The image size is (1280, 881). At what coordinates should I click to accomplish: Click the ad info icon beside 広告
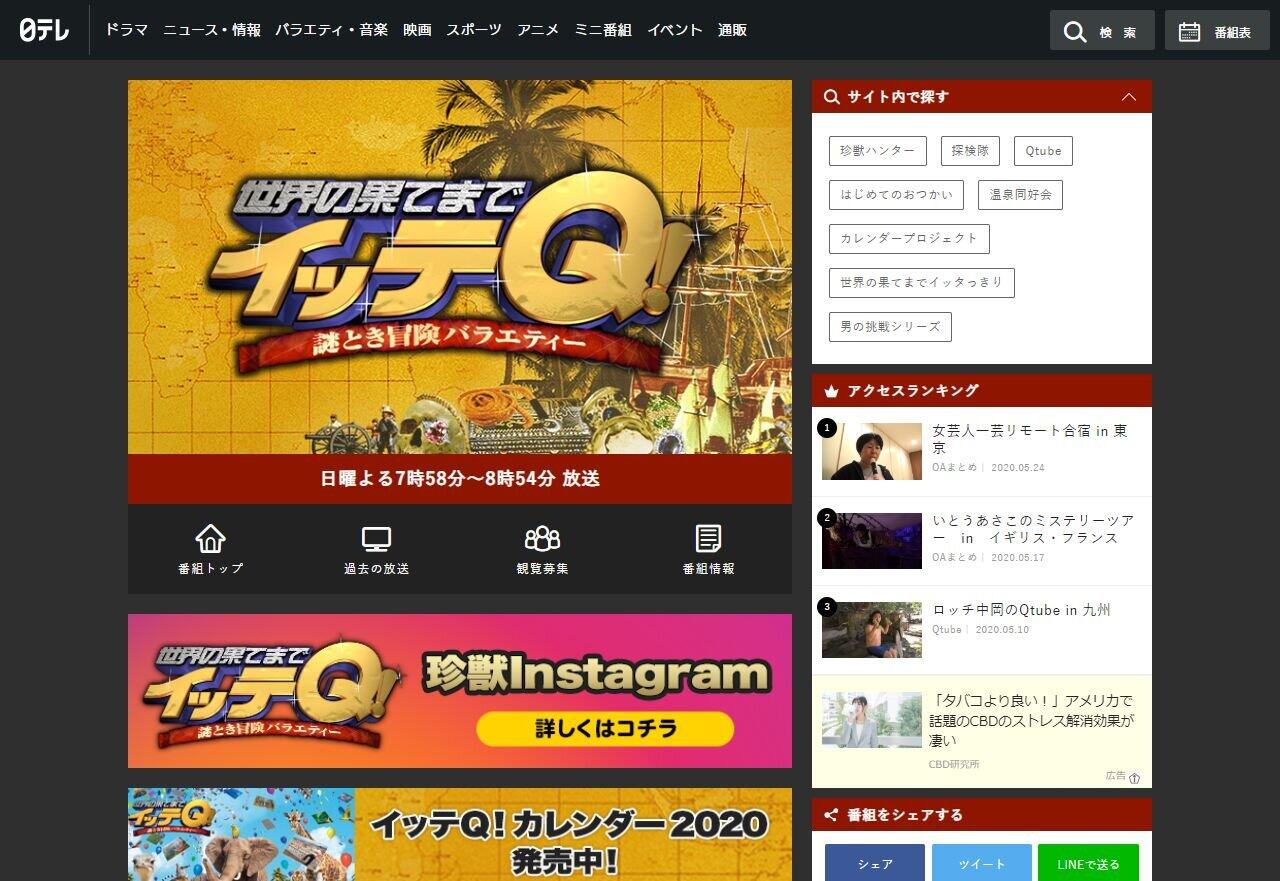pos(1134,778)
